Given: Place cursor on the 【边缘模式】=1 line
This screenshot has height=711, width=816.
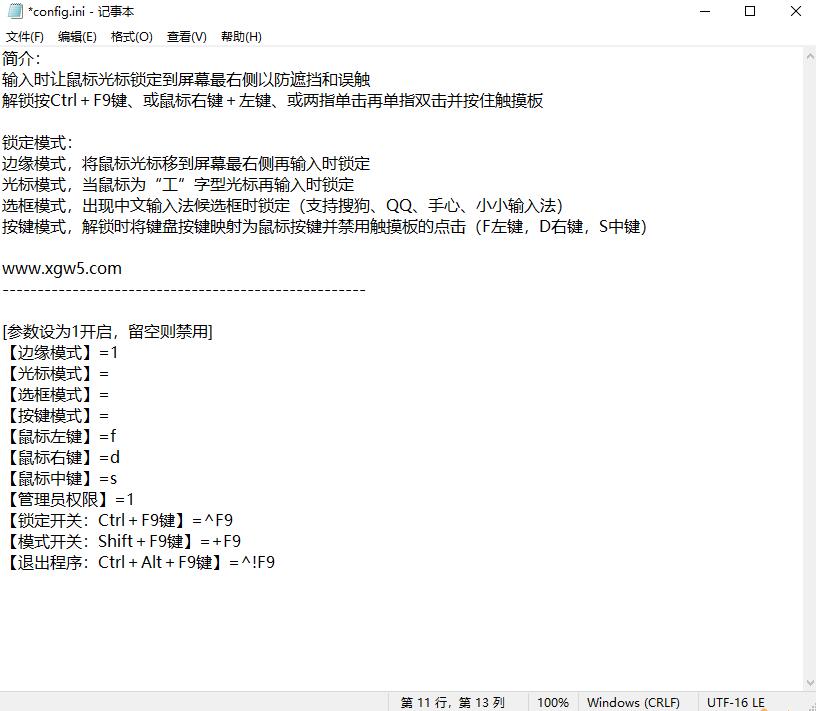Looking at the screenshot, I should point(60,352).
